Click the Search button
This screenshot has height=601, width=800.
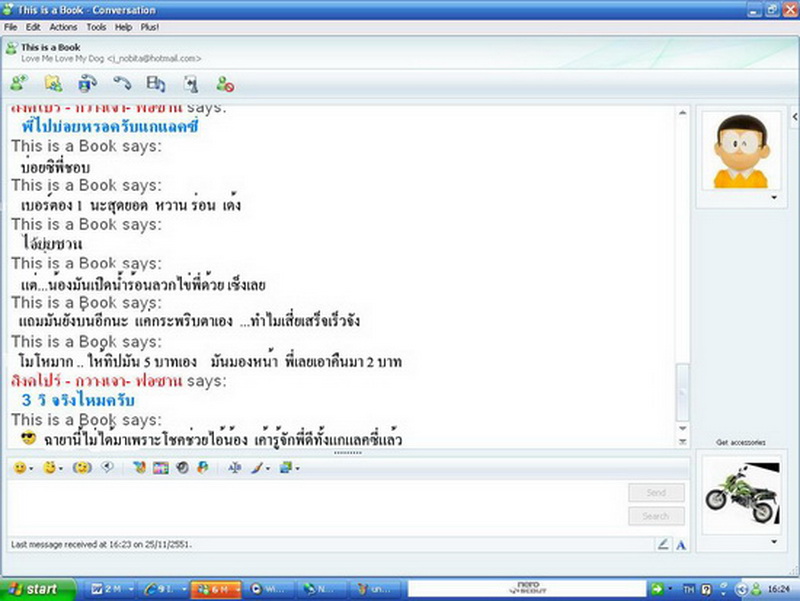[x=656, y=516]
